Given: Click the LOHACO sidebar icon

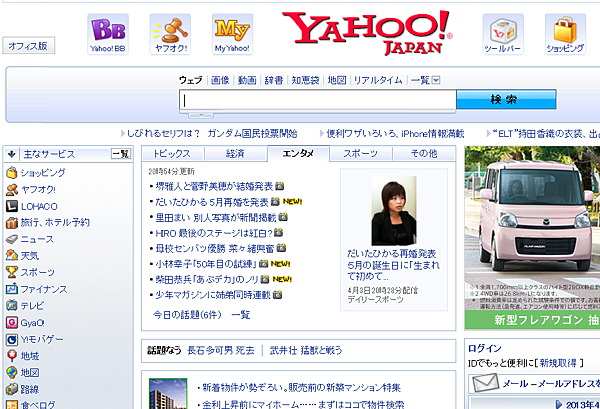Looking at the screenshot, I should (12, 206).
